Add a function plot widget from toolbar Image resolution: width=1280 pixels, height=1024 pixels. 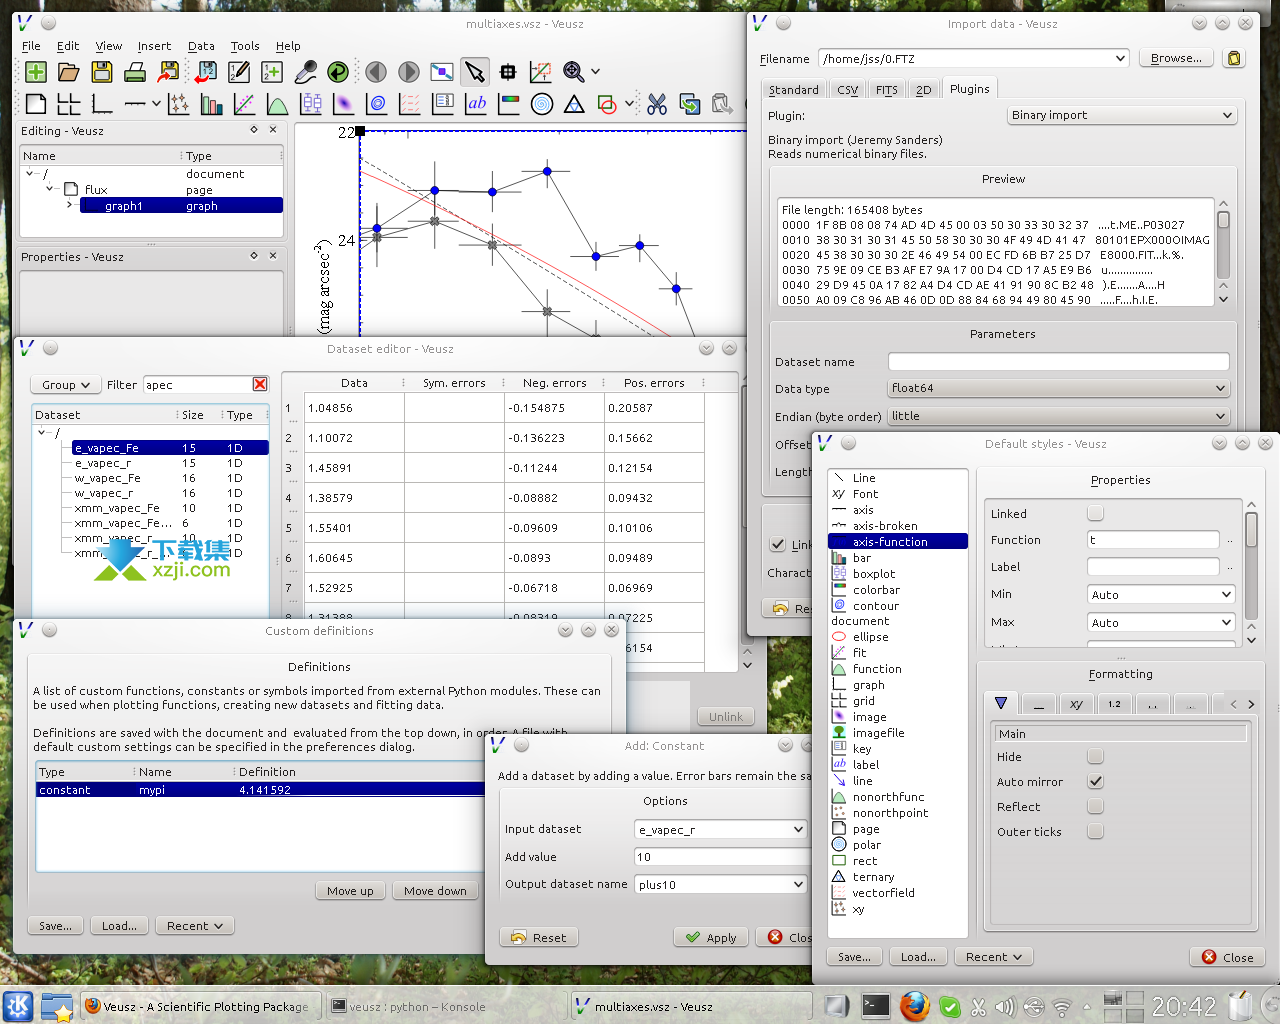[x=278, y=103]
